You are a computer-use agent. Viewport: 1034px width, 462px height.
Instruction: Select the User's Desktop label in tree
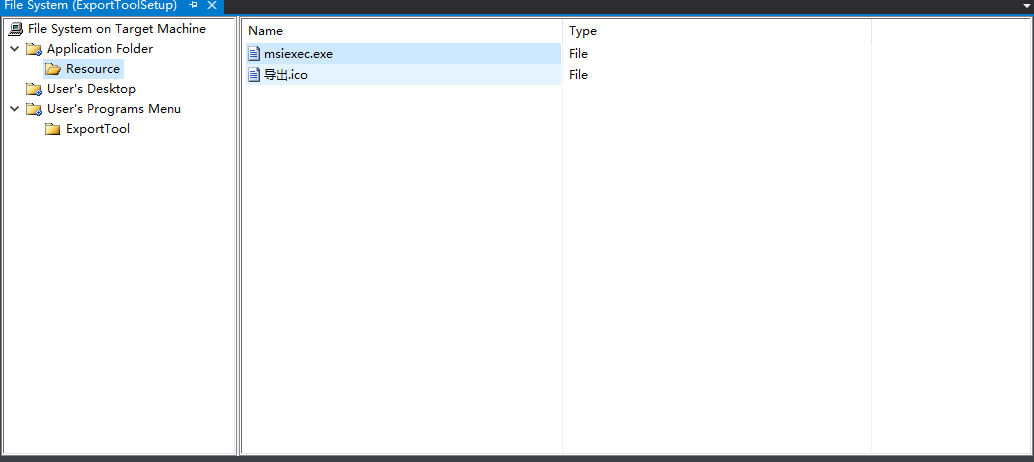click(x=91, y=89)
